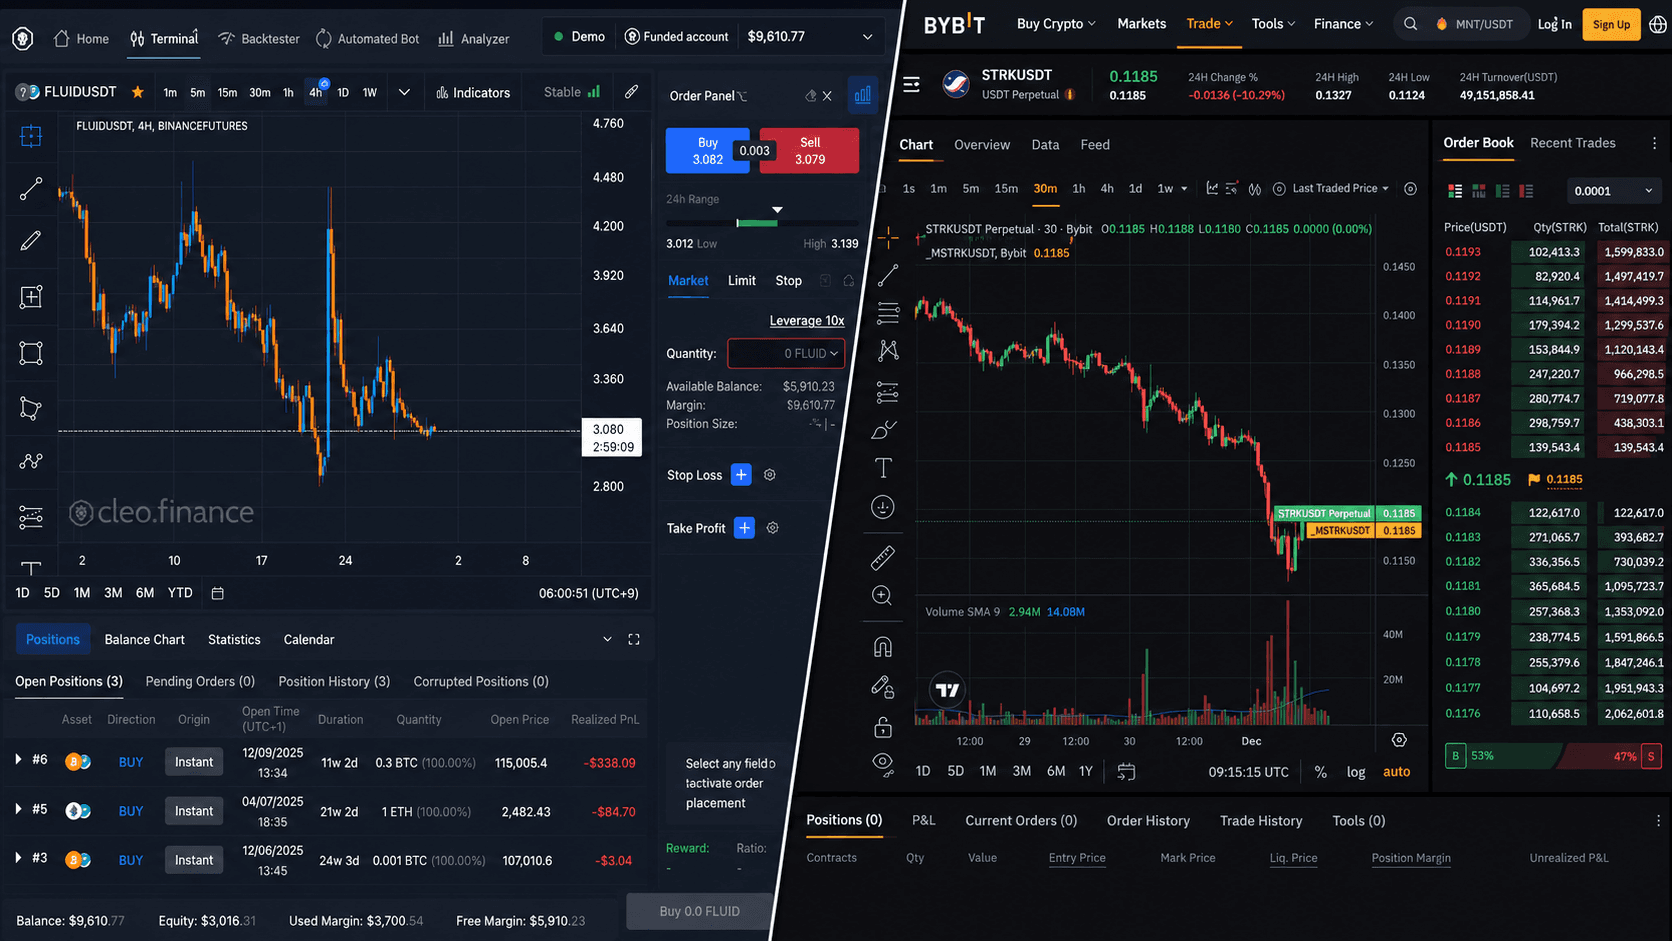Image resolution: width=1672 pixels, height=941 pixels.
Task: Select the trend line tool in cleo.finance chart
Action: pyautogui.click(x=31, y=188)
